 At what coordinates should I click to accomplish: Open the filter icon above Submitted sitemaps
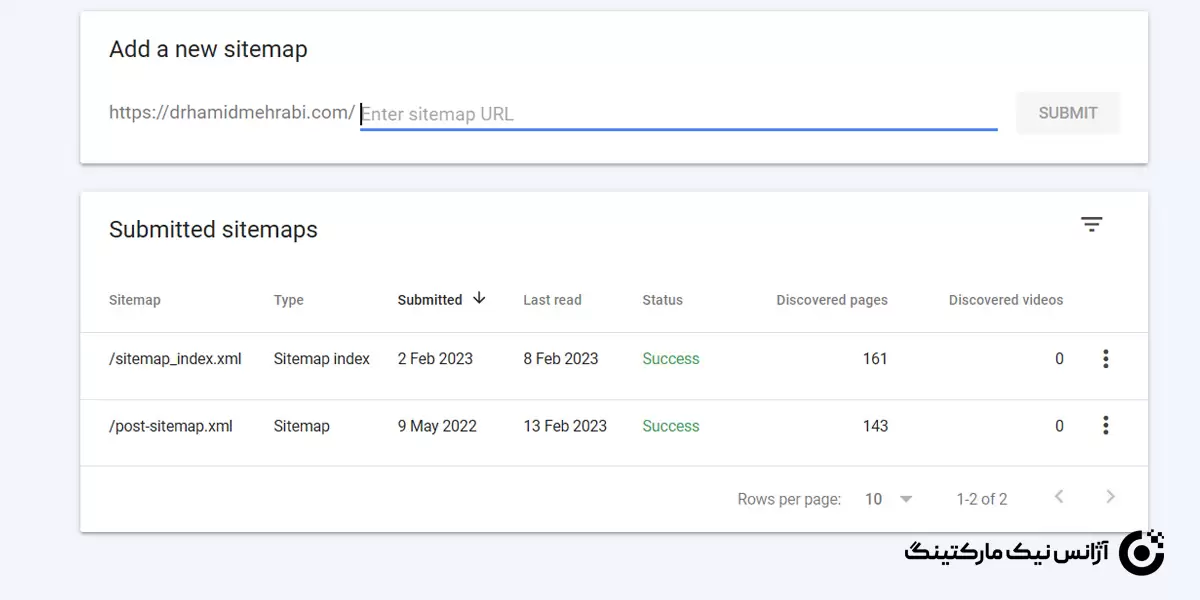1091,224
